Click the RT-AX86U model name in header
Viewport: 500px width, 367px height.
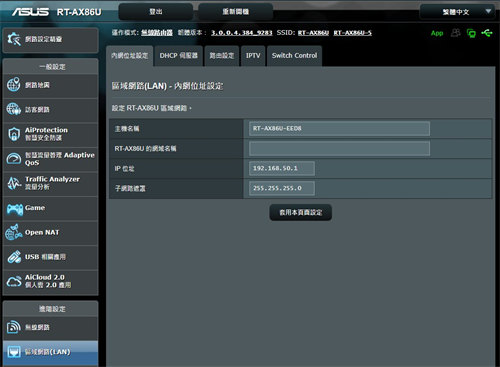click(x=79, y=12)
